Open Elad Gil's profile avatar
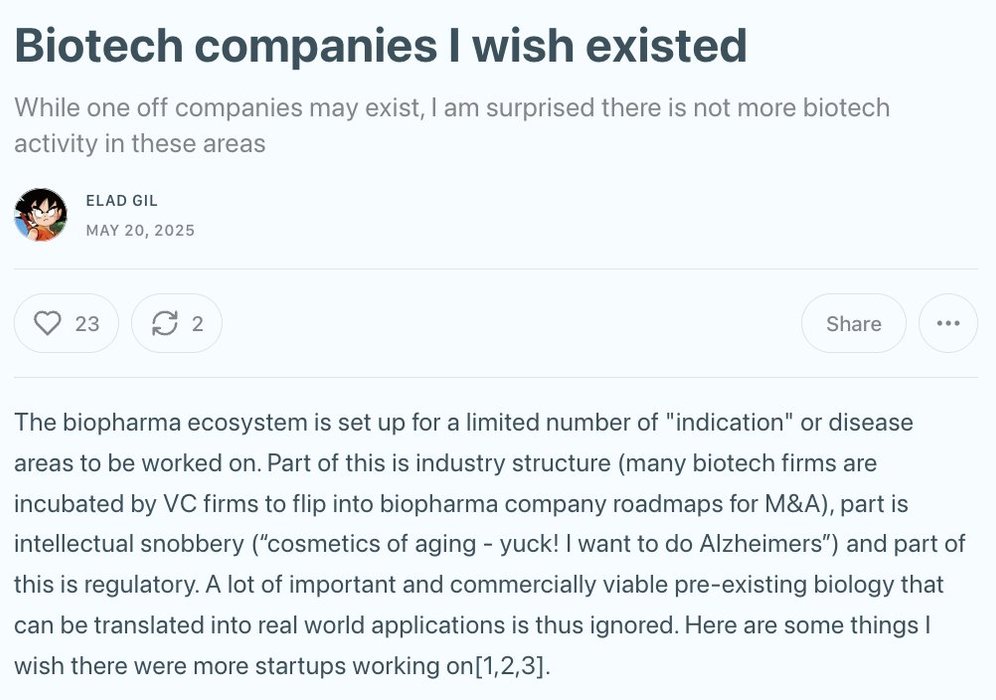The width and height of the screenshot is (996, 700). (x=40, y=214)
